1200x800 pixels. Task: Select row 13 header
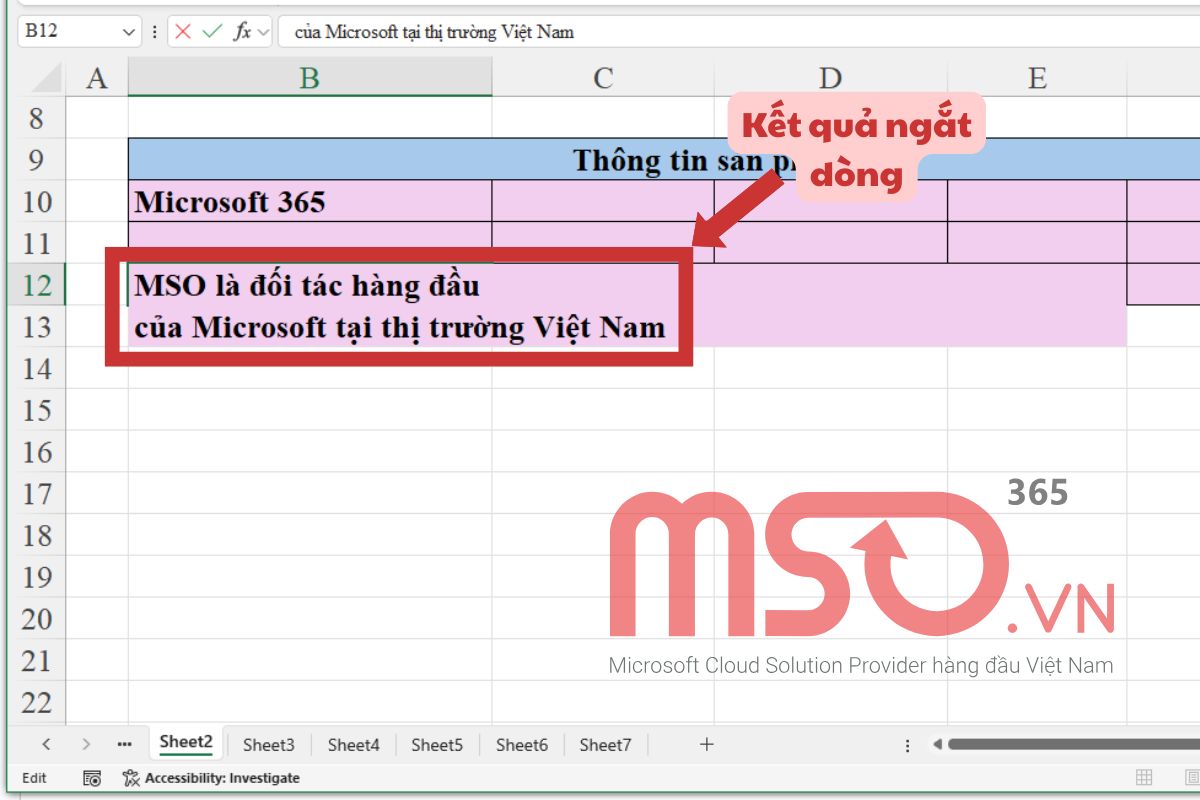(37, 327)
